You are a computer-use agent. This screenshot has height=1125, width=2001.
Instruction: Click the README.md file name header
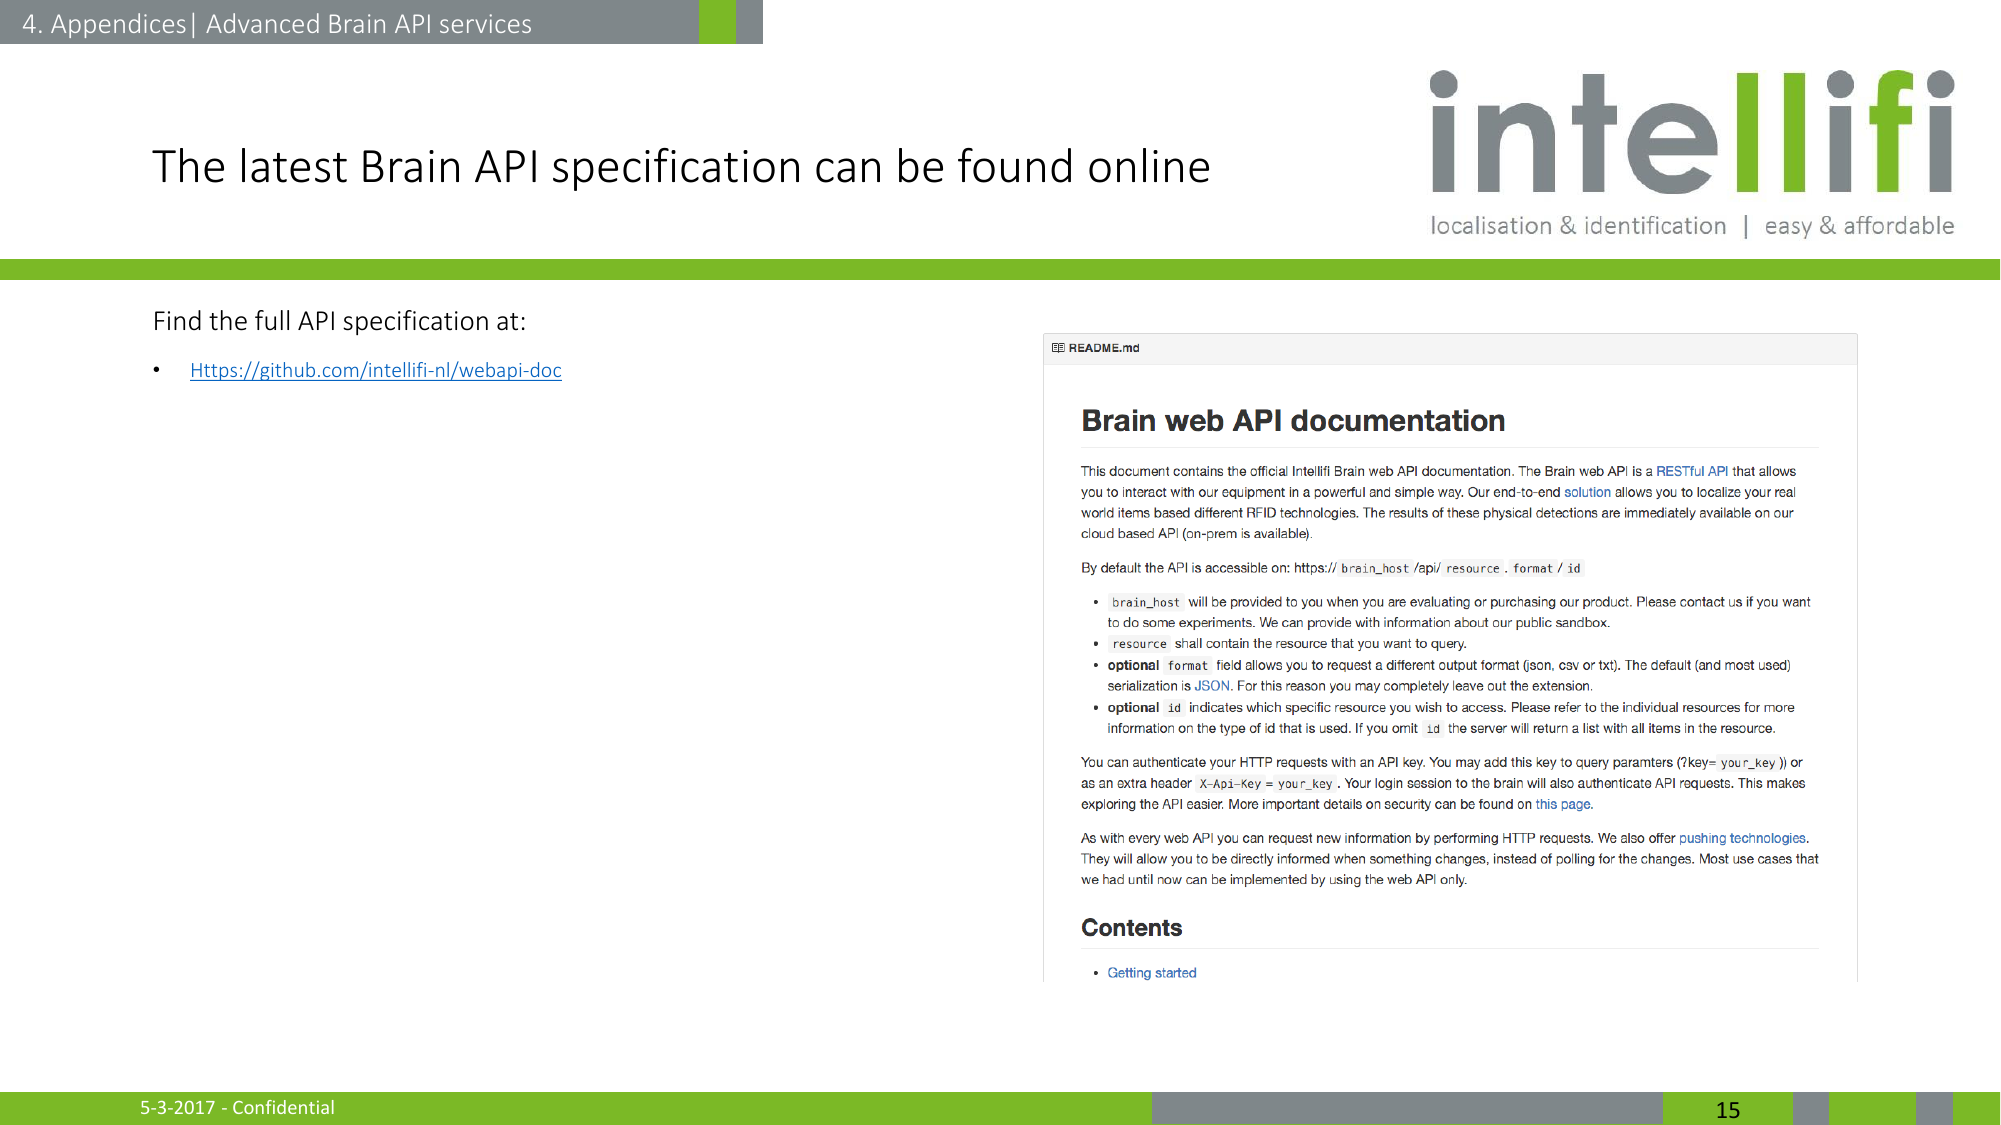[1104, 348]
